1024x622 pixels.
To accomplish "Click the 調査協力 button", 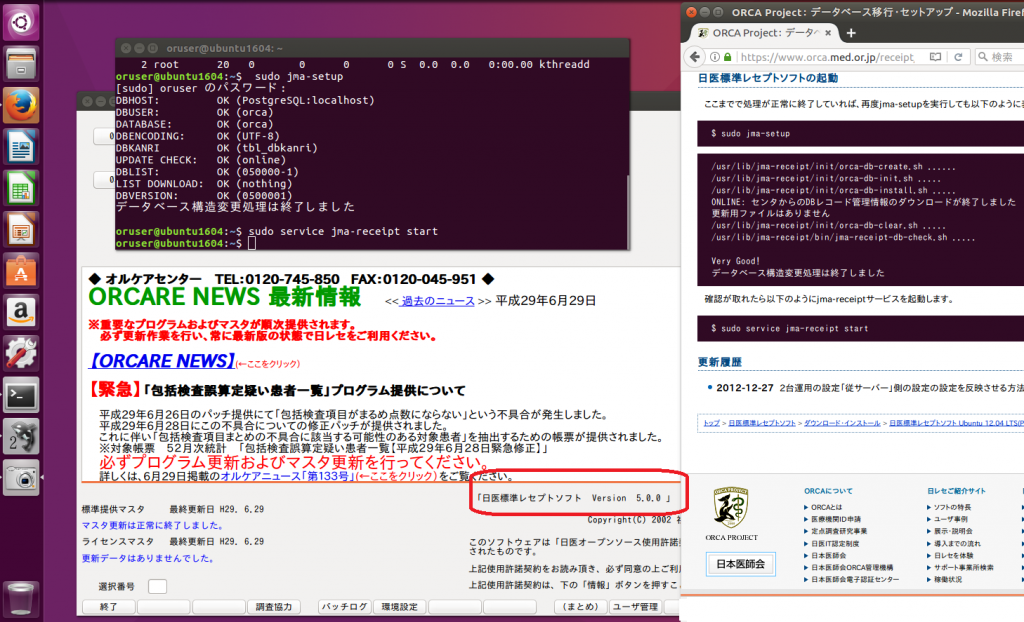I will tap(274, 607).
